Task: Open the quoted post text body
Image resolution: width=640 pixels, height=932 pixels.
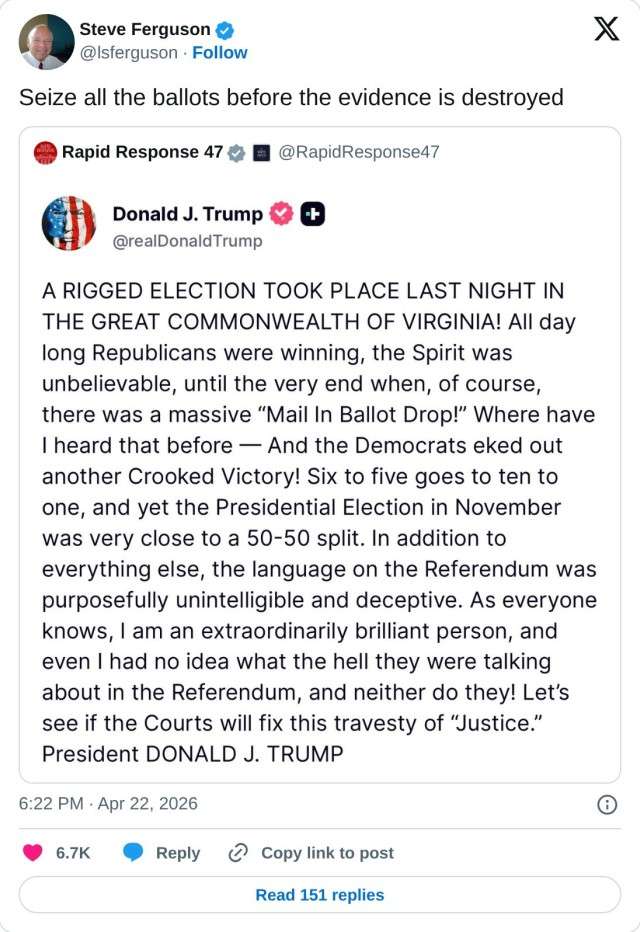Action: (319, 522)
